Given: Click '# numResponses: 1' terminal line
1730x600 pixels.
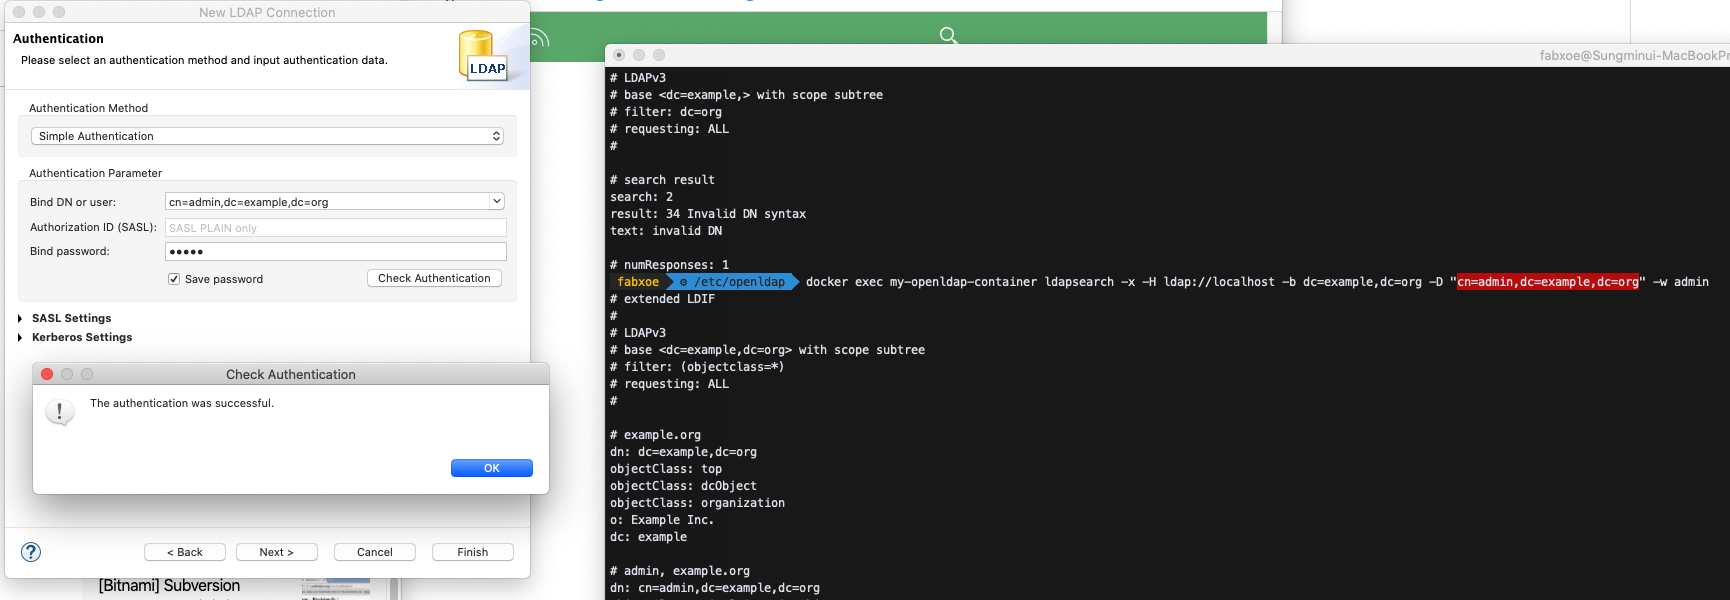Looking at the screenshot, I should [x=669, y=265].
